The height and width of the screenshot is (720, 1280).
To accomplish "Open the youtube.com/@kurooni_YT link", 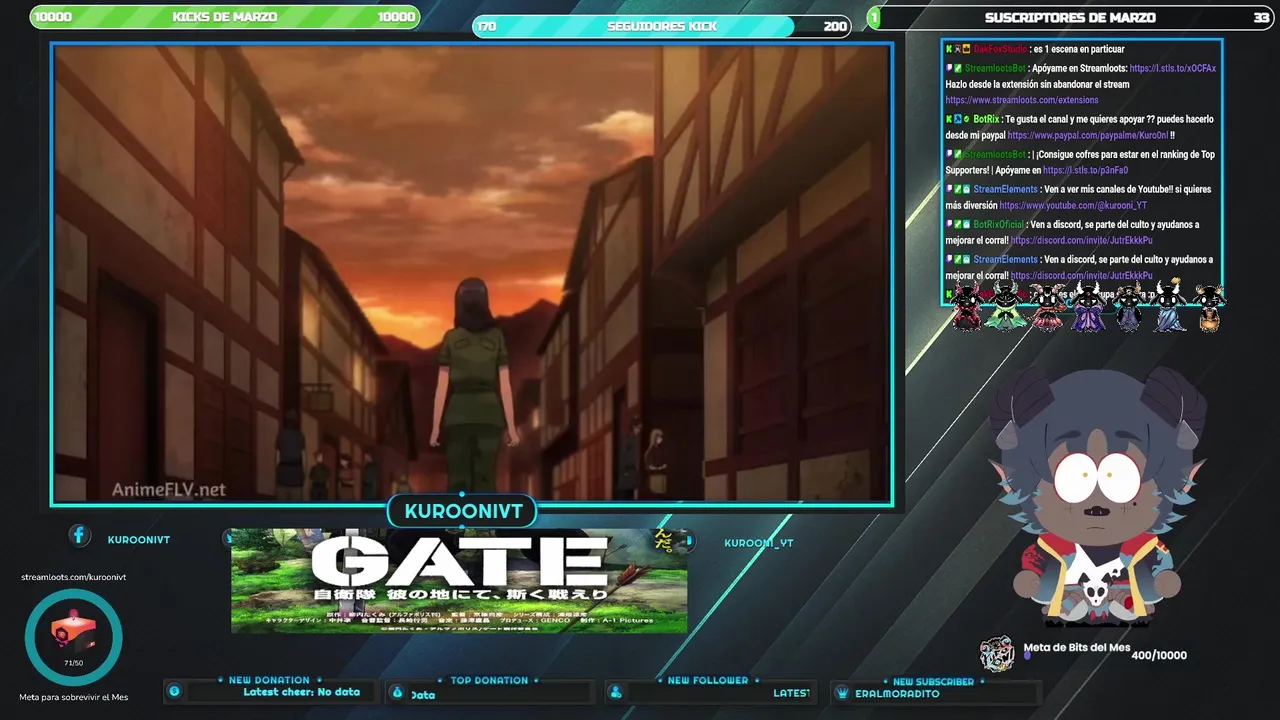I will pos(1073,205).
